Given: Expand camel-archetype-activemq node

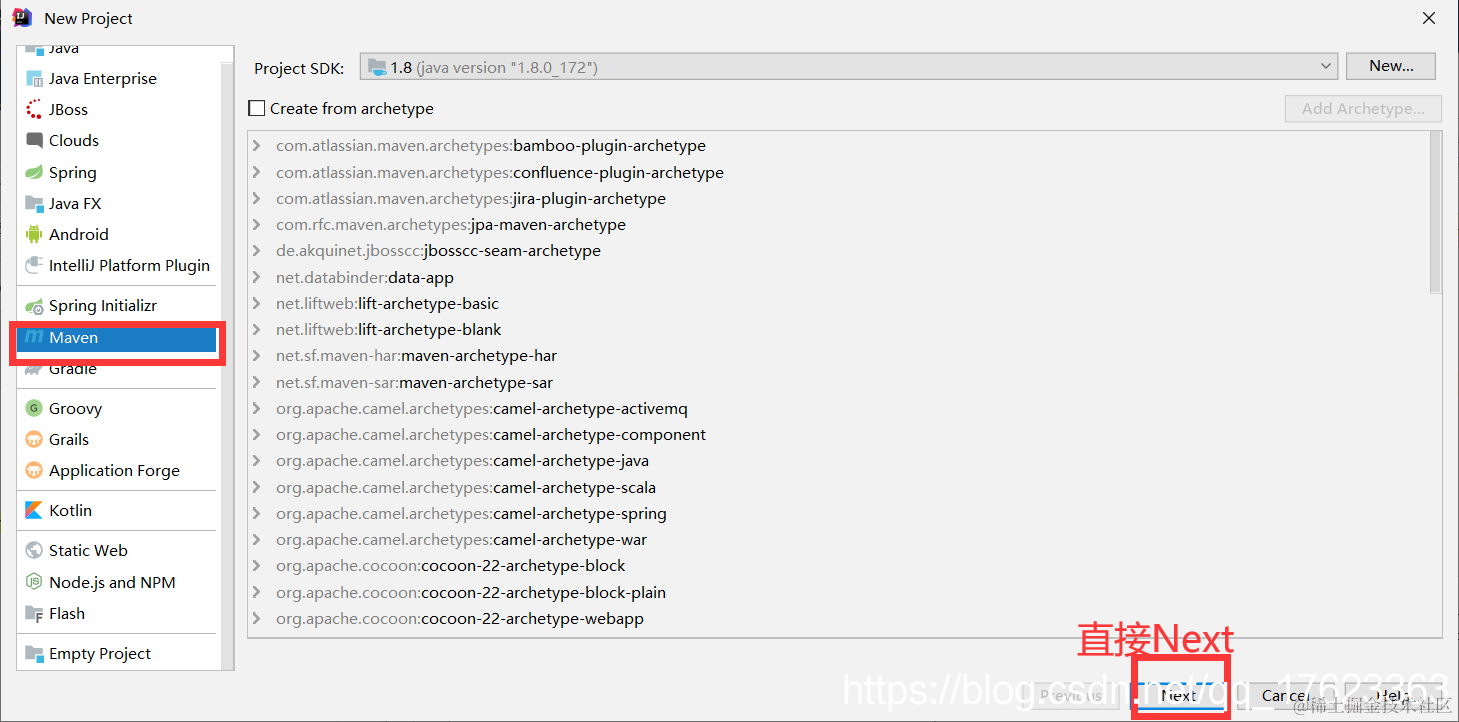Looking at the screenshot, I should tap(258, 409).
